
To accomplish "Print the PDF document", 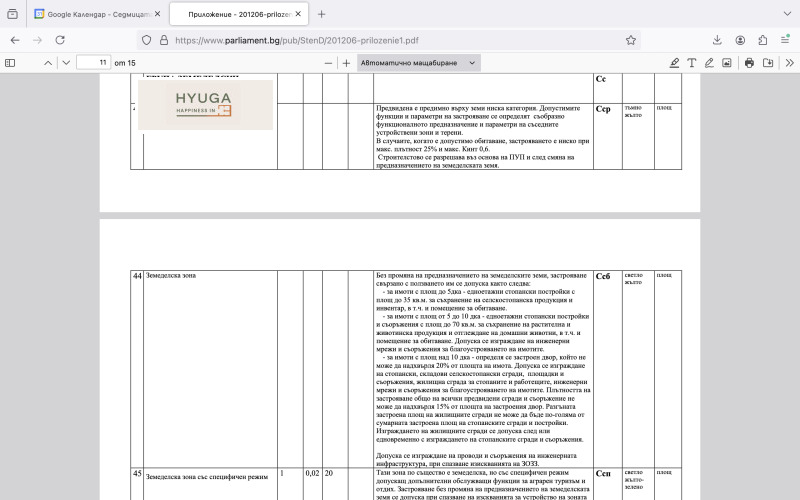I will pos(749,63).
